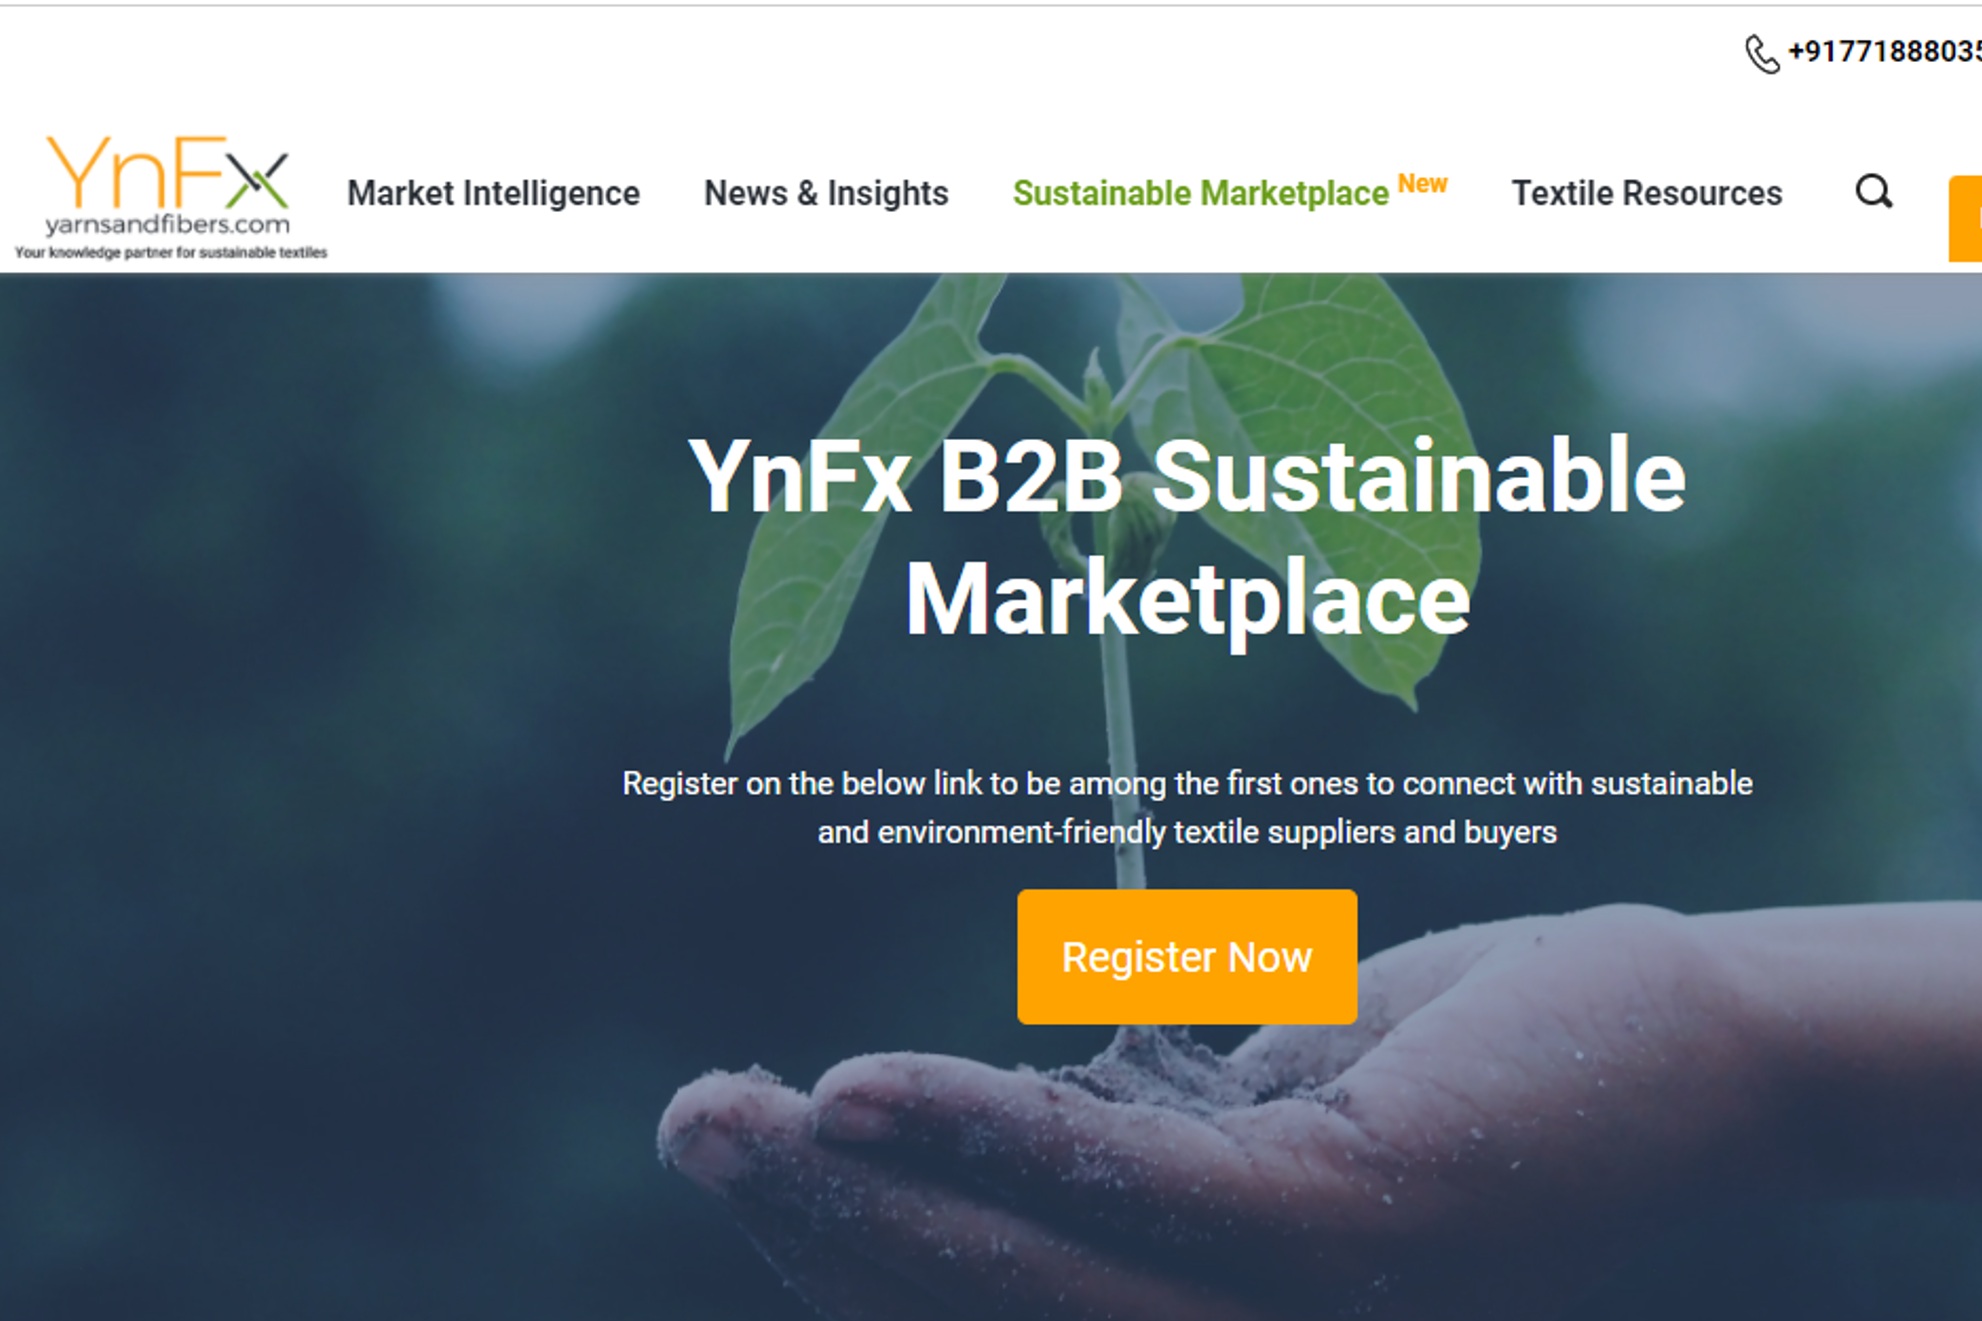Click the seedling hero banner image
The image size is (1982, 1321).
[x=991, y=797]
